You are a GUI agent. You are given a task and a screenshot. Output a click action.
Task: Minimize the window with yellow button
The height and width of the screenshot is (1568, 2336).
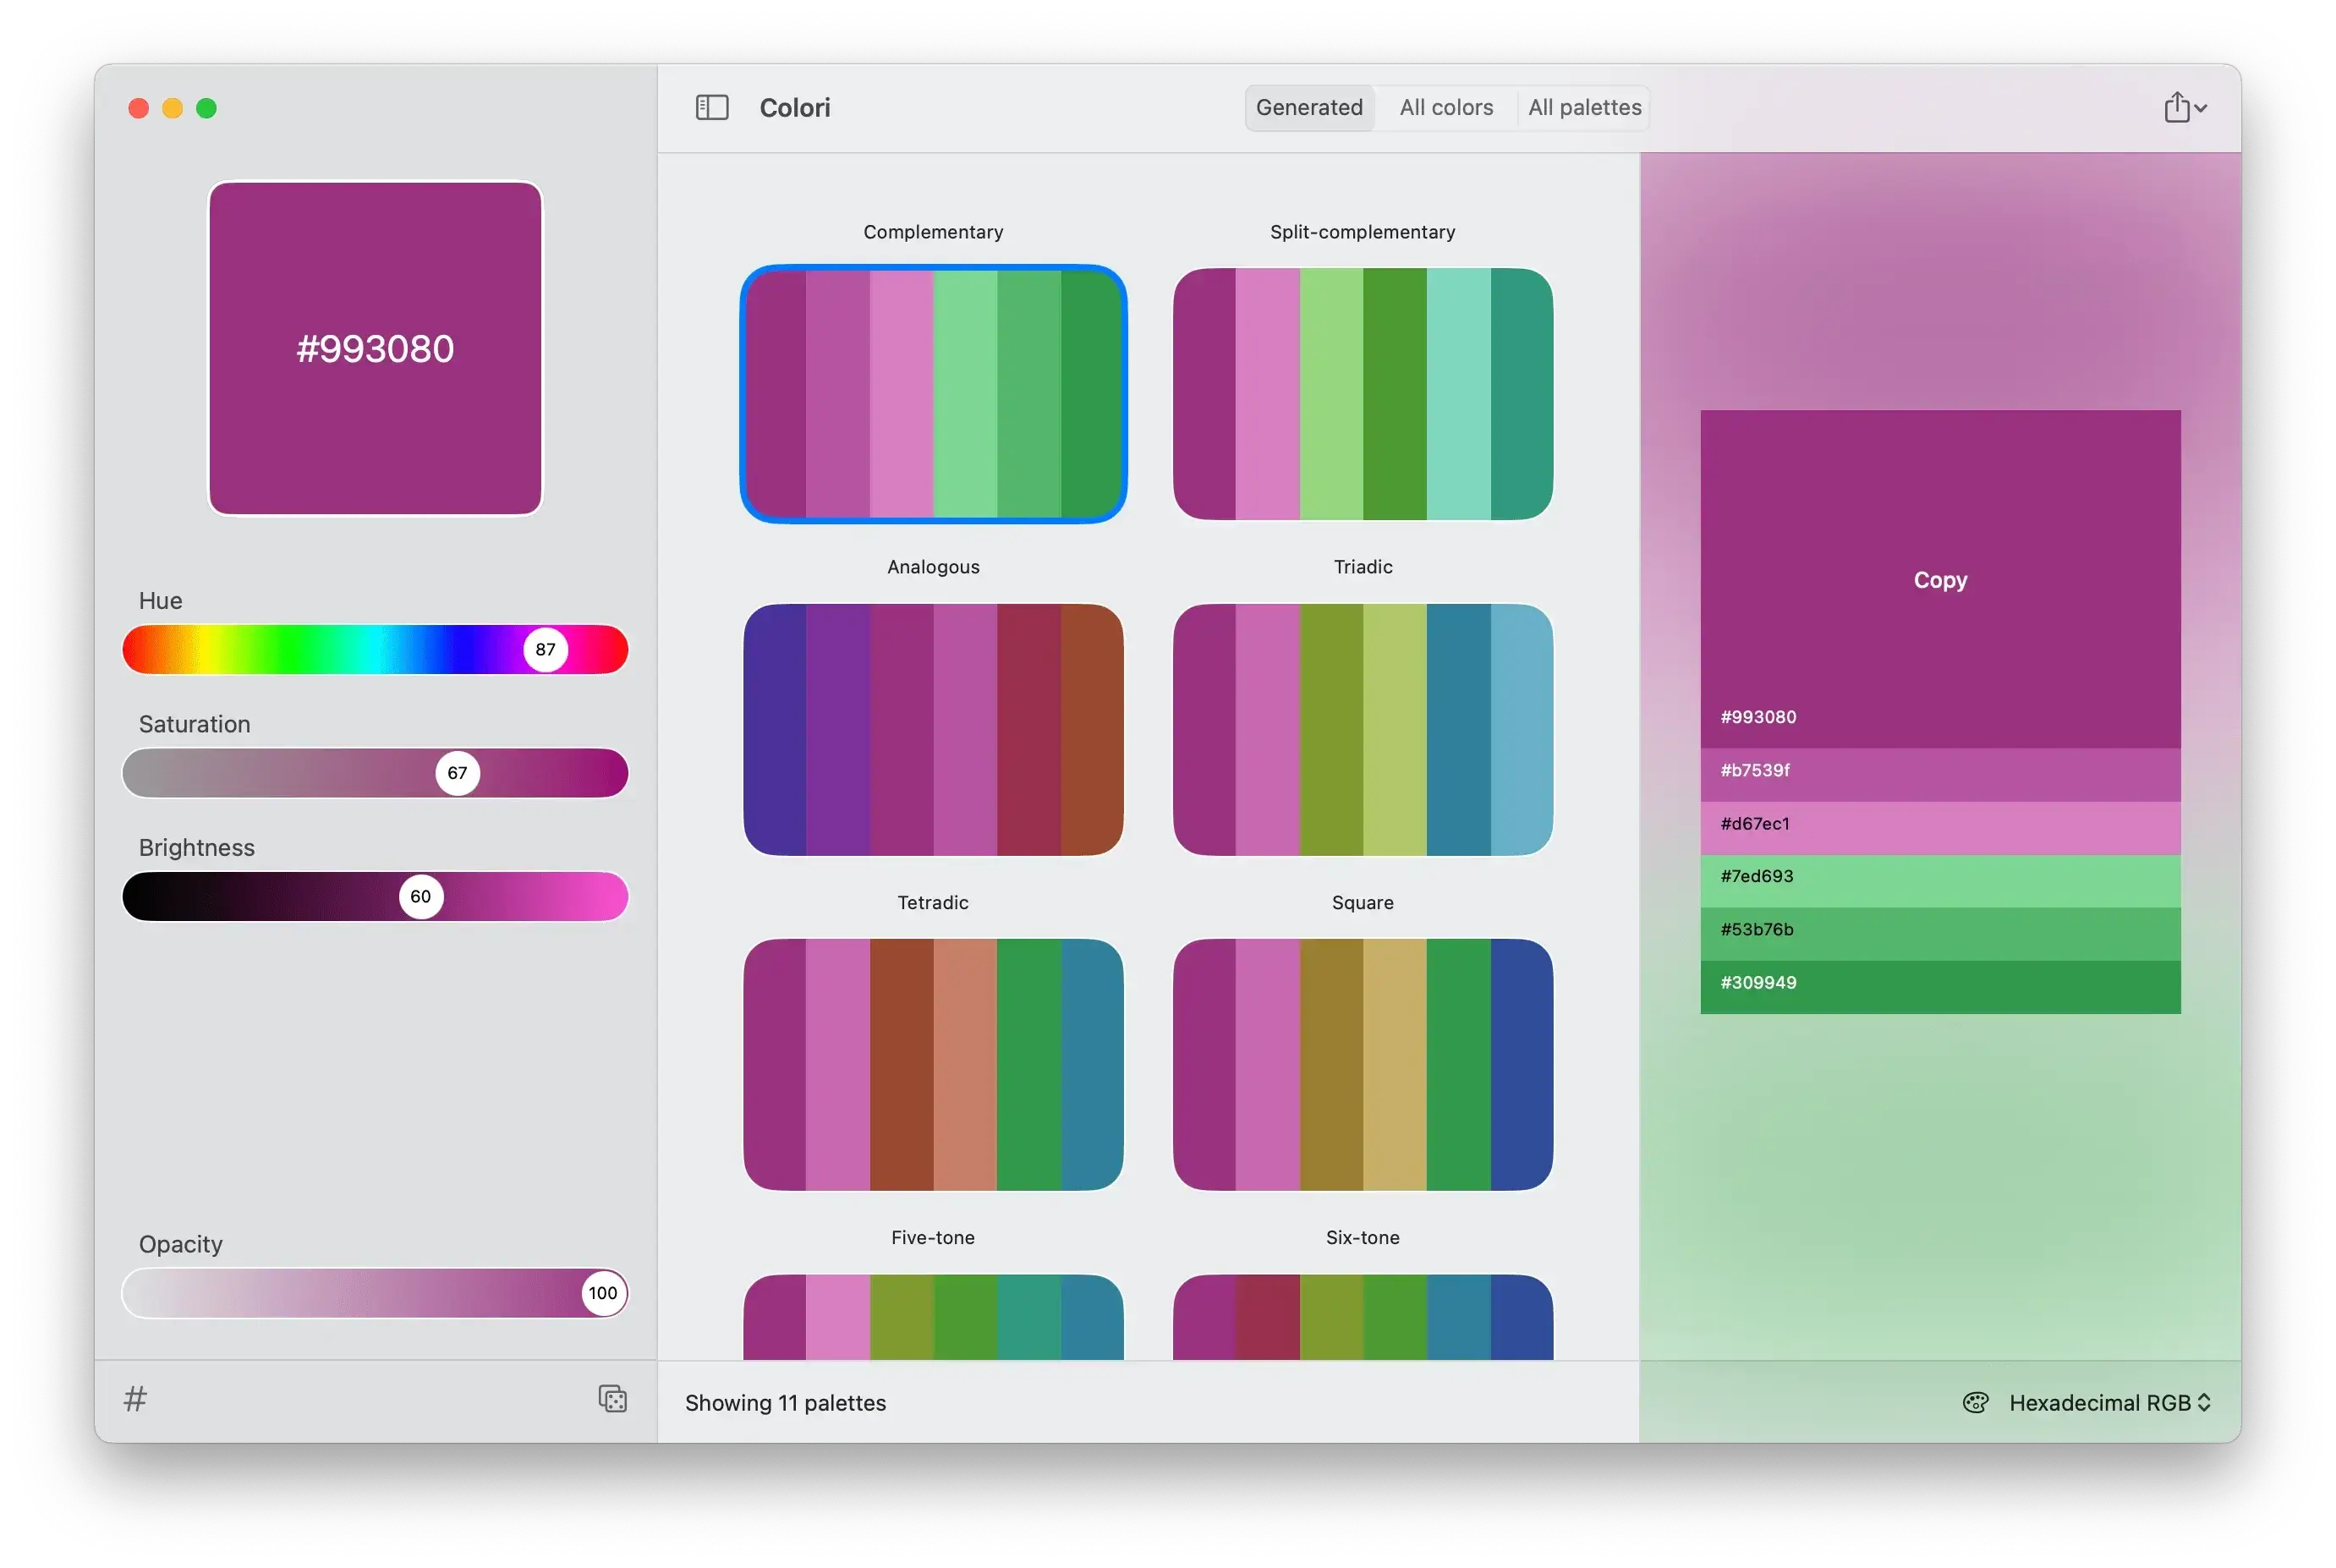pyautogui.click(x=173, y=108)
